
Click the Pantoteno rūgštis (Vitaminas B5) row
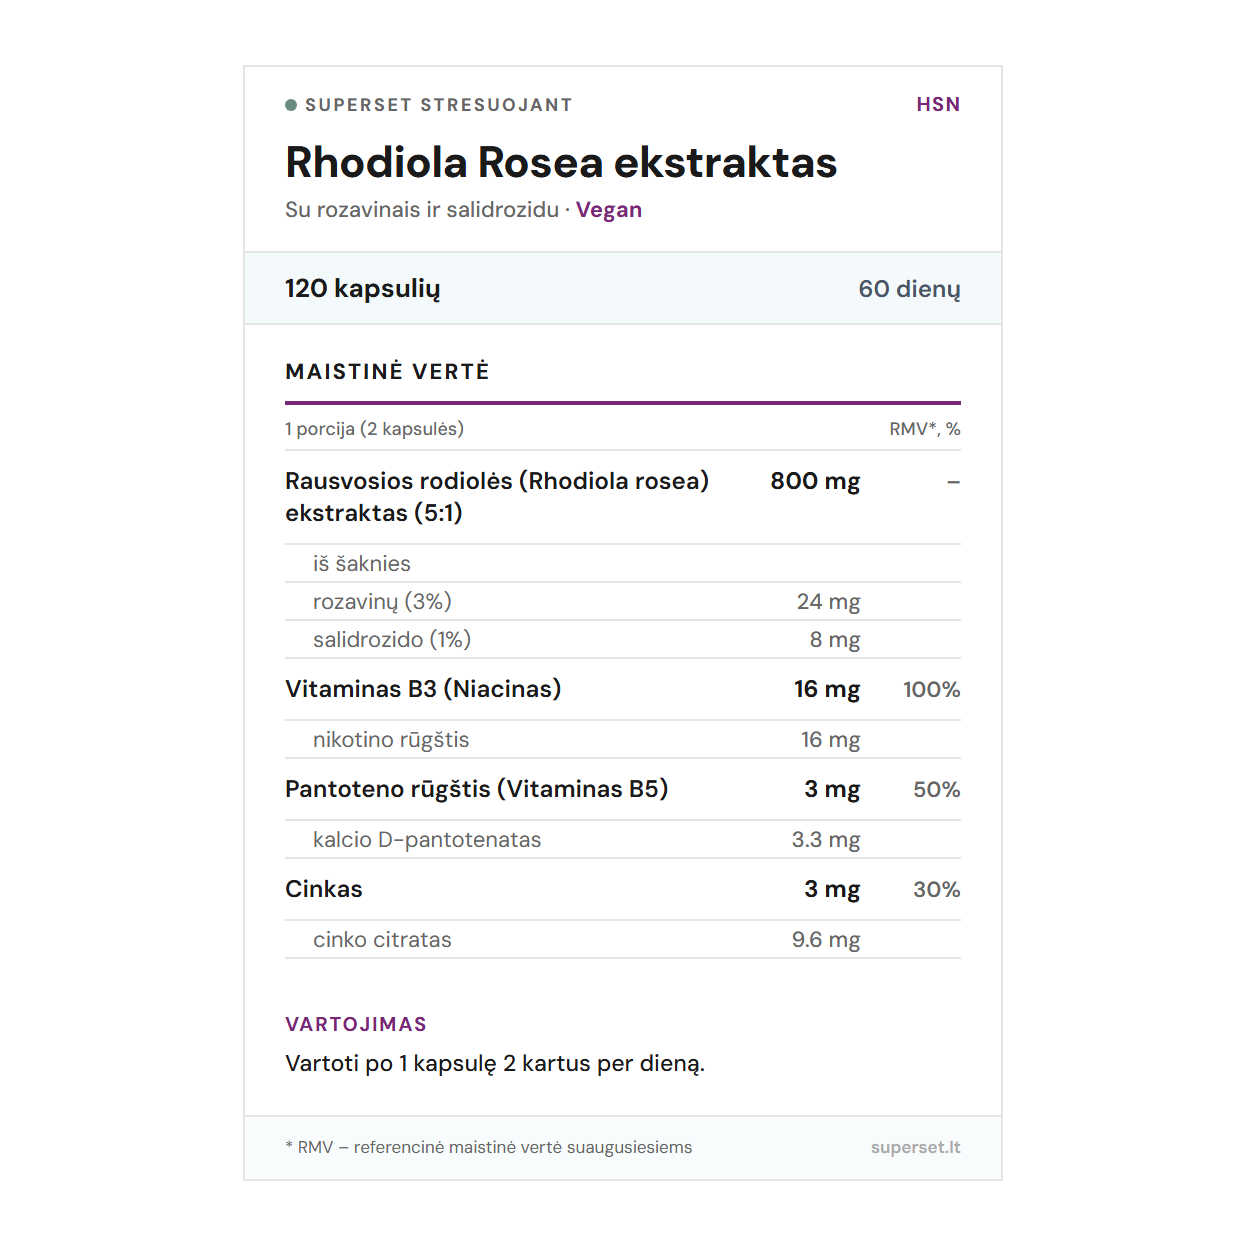pos(476,789)
